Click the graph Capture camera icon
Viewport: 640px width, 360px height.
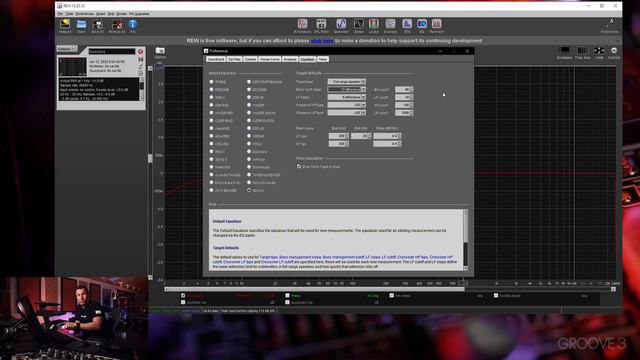tap(160, 51)
